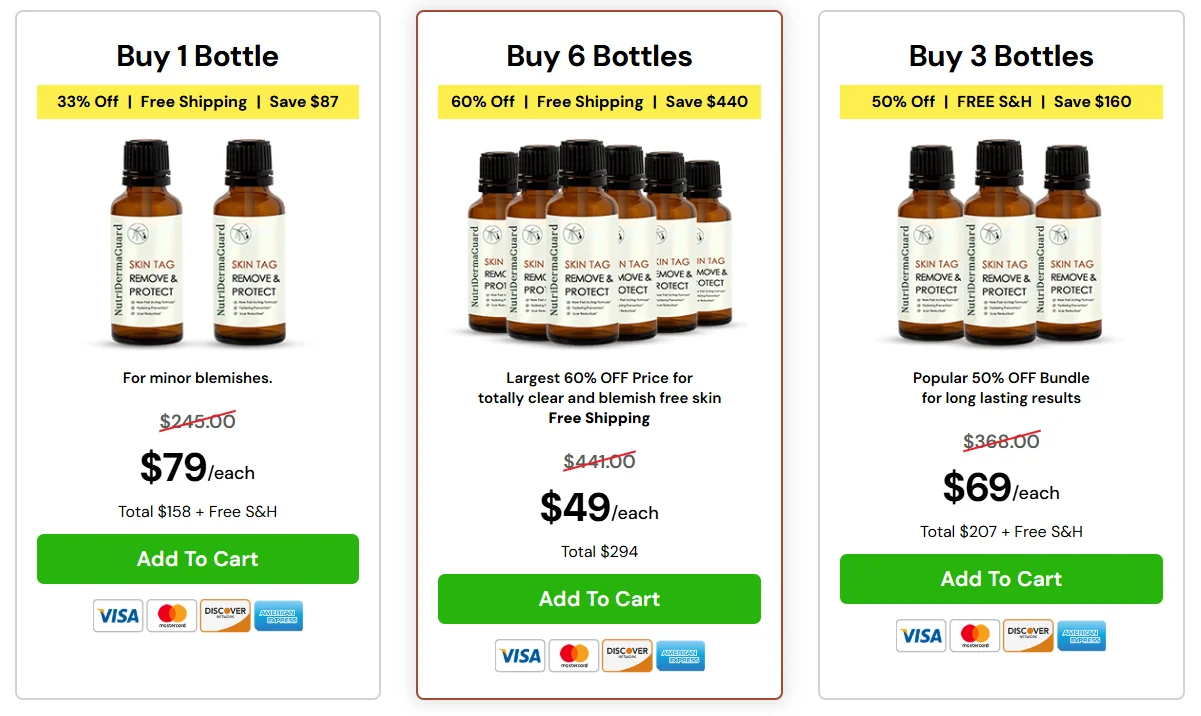Click the Discover icon under Buy 3 Bottles
The height and width of the screenshot is (716, 1201).
pos(1028,636)
